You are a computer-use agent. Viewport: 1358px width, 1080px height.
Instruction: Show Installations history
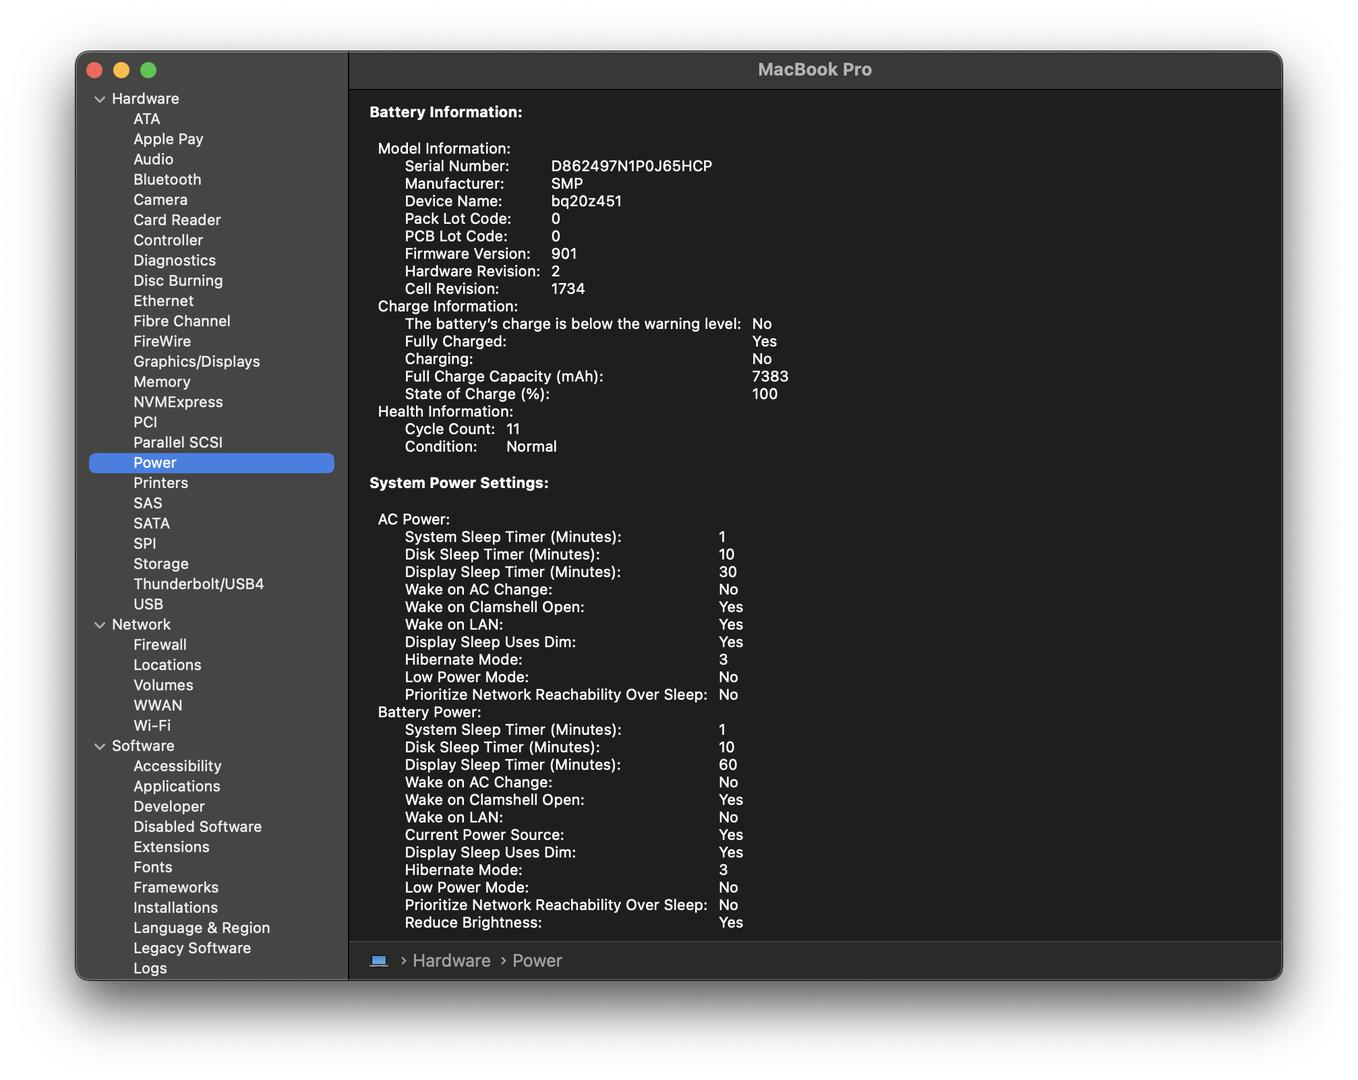(x=175, y=908)
